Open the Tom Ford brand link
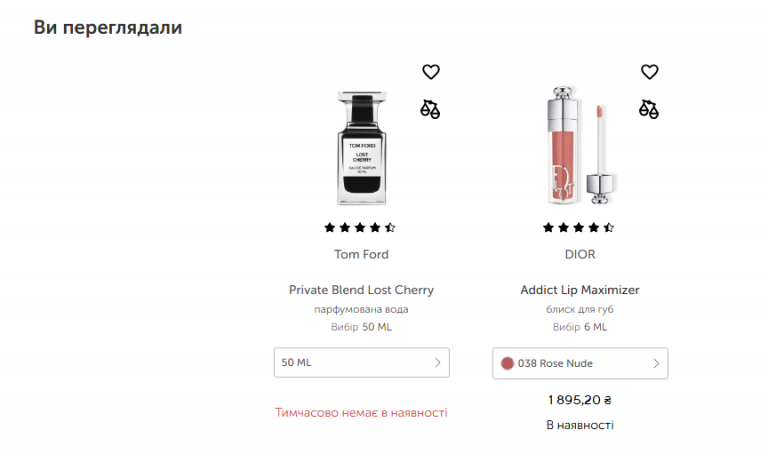This screenshot has width=768, height=454. point(361,254)
